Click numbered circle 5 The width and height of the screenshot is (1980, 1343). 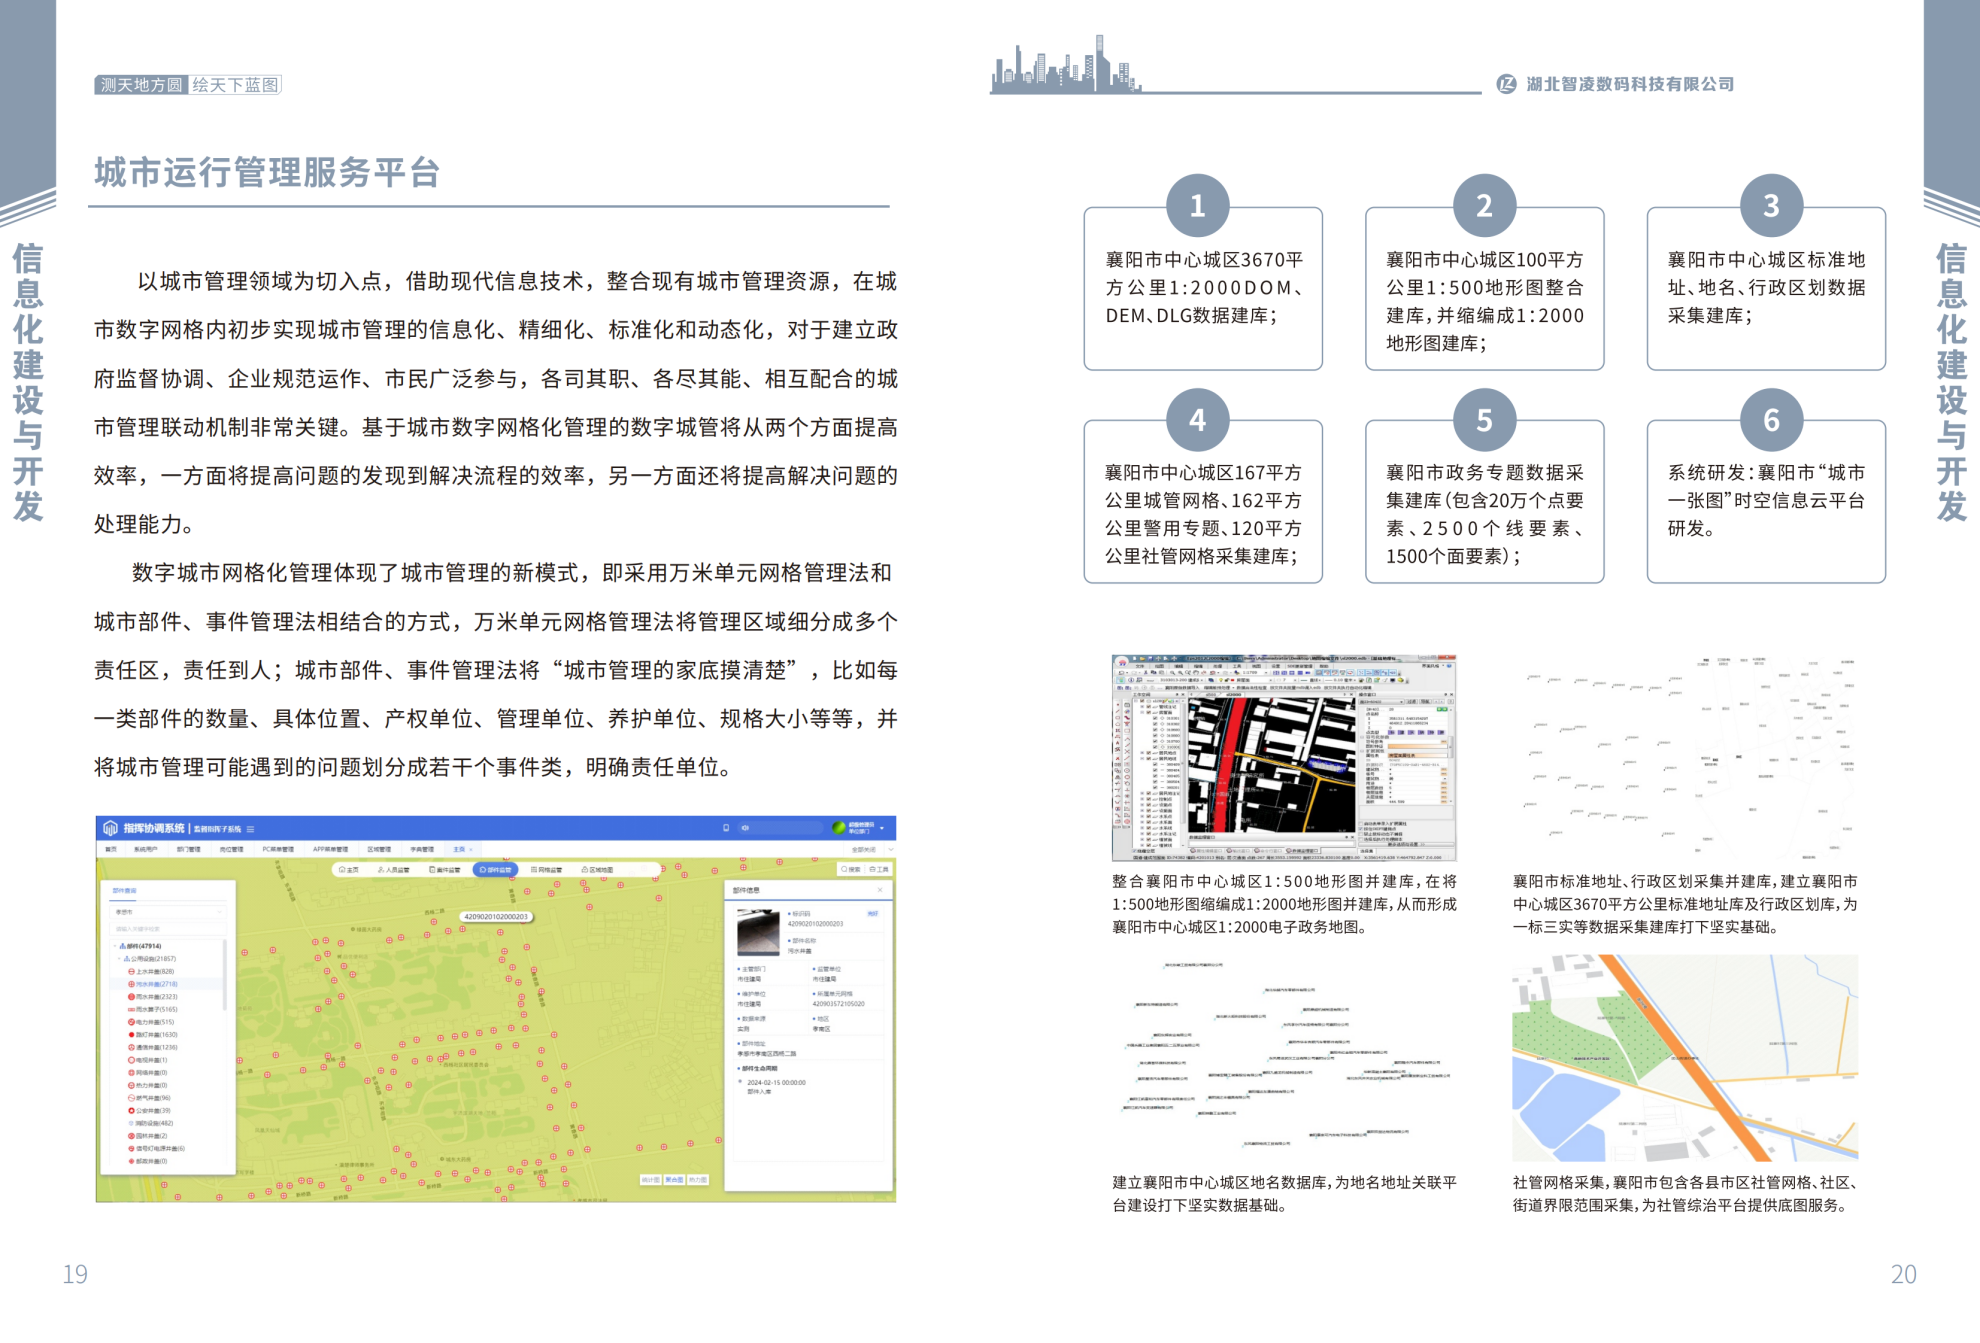(1485, 420)
